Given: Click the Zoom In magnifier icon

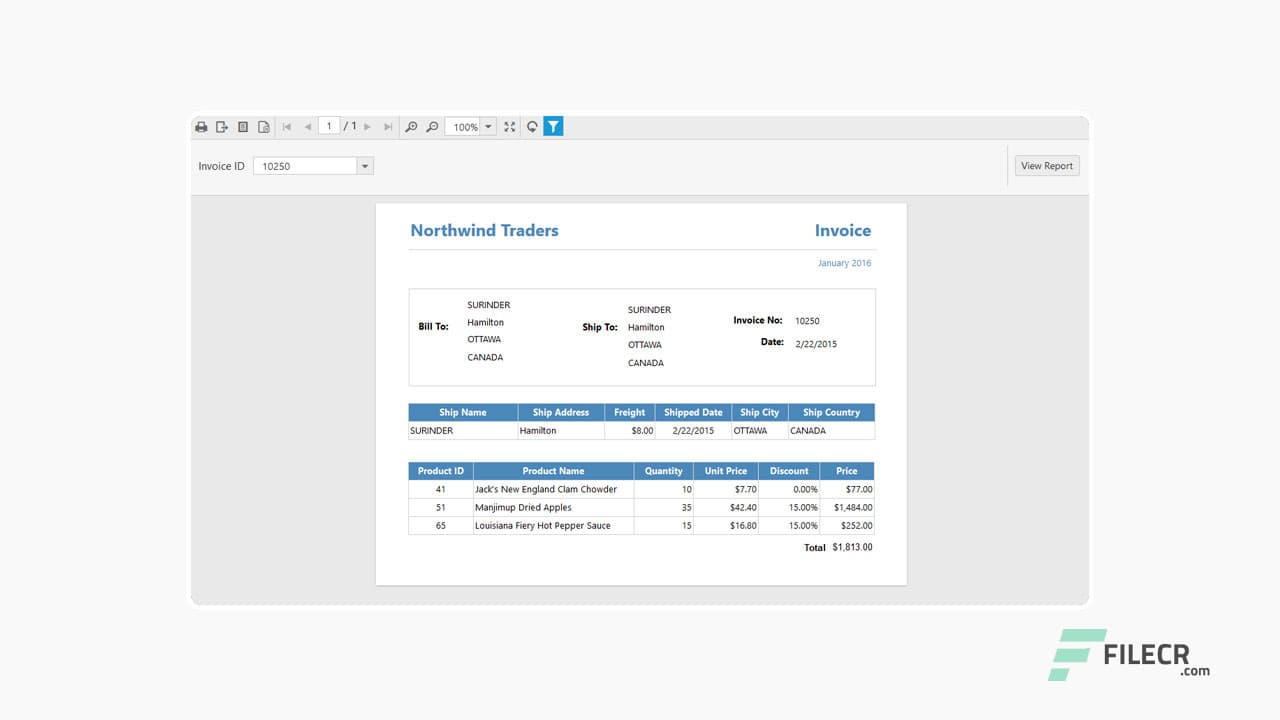Looking at the screenshot, I should point(412,127).
